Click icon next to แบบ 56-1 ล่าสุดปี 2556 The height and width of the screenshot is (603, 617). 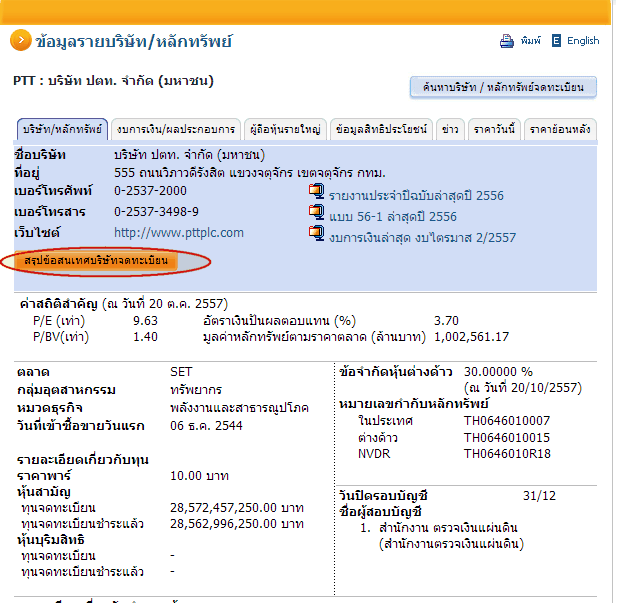(x=316, y=213)
